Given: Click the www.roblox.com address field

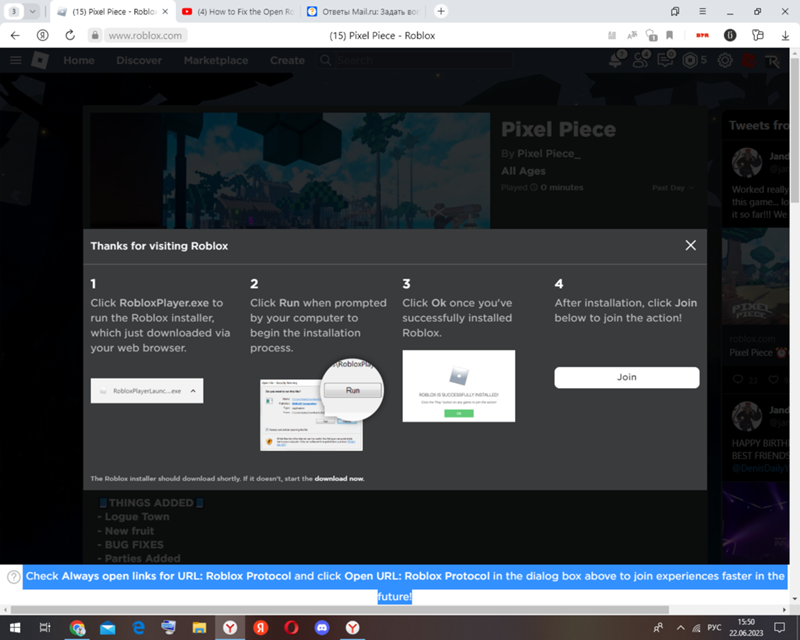Looking at the screenshot, I should coord(145,35).
